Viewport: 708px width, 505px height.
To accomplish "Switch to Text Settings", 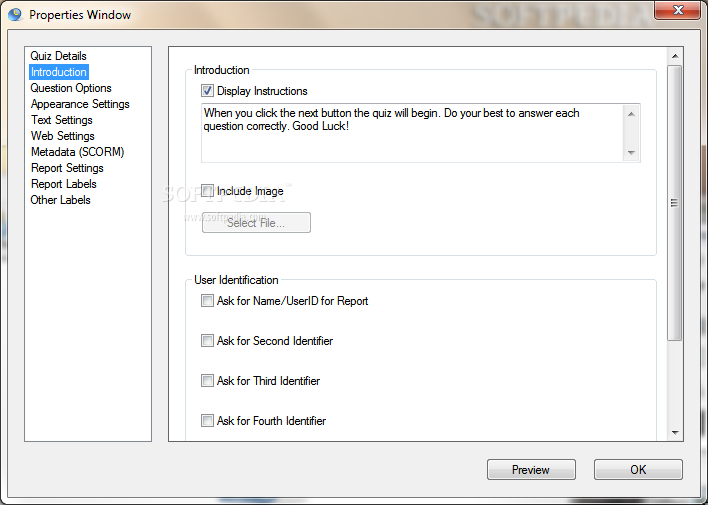I will [61, 120].
